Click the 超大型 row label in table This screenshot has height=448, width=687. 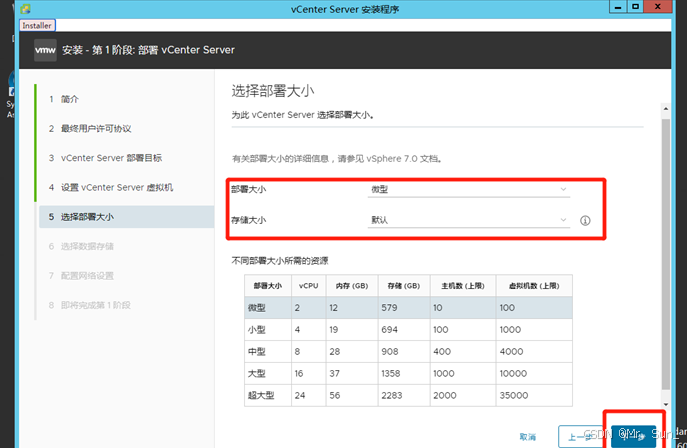click(261, 395)
